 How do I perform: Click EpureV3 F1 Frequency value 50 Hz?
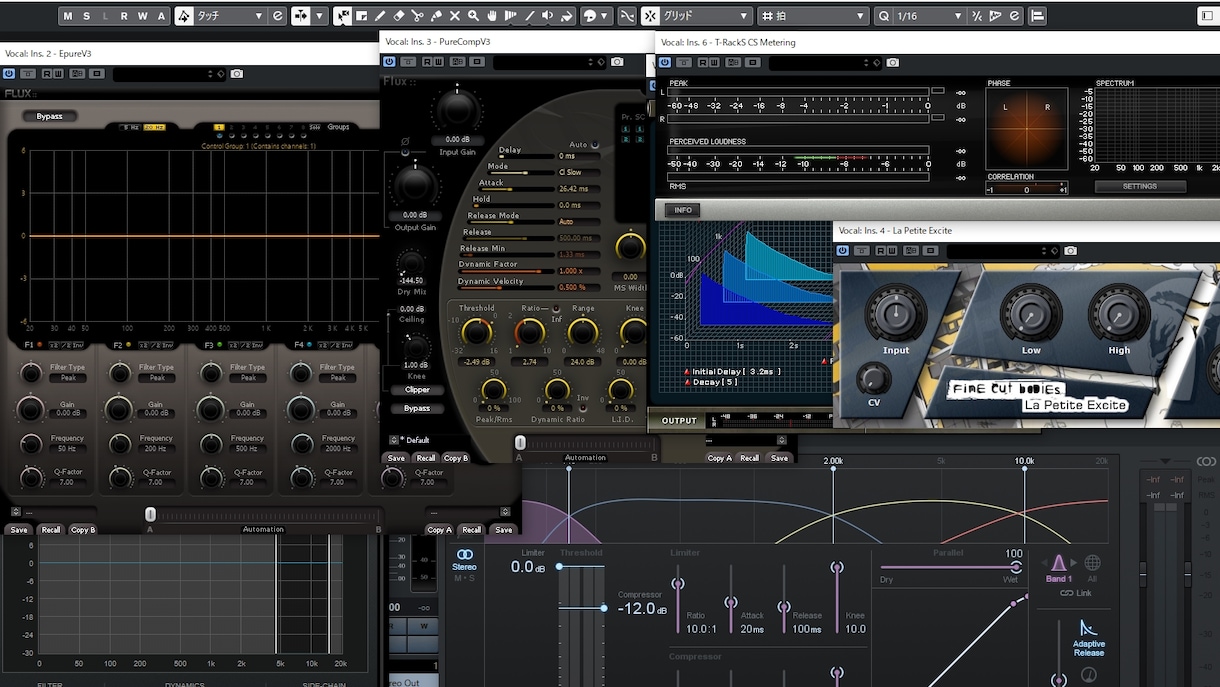point(68,450)
